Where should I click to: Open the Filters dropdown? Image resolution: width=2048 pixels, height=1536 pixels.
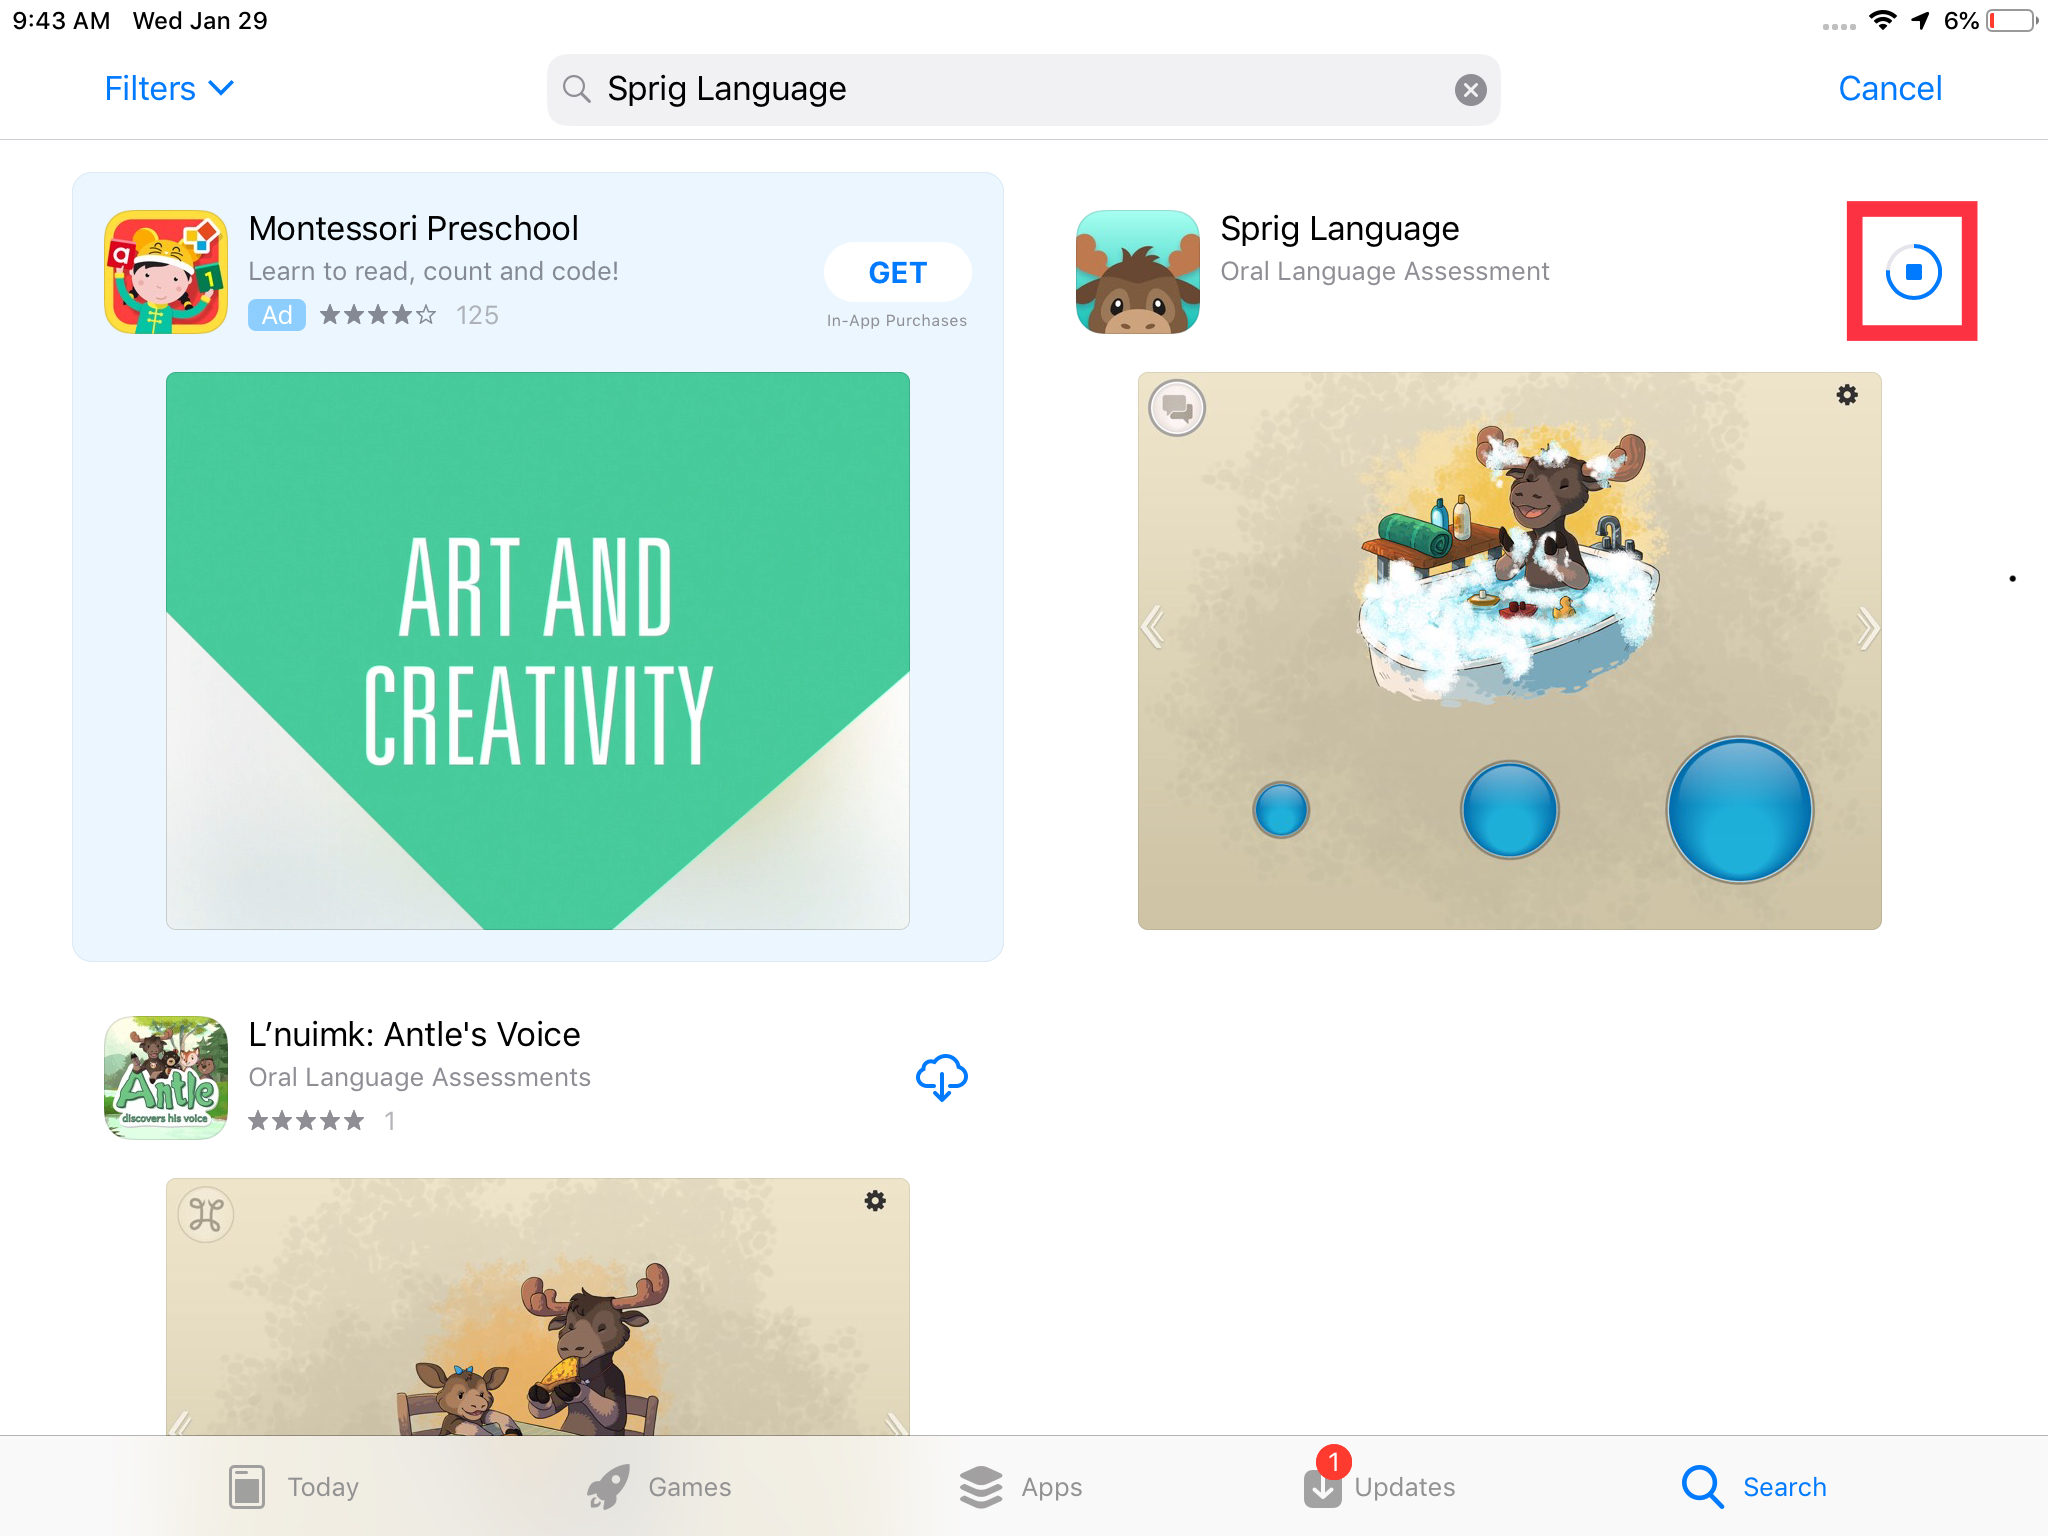(169, 88)
